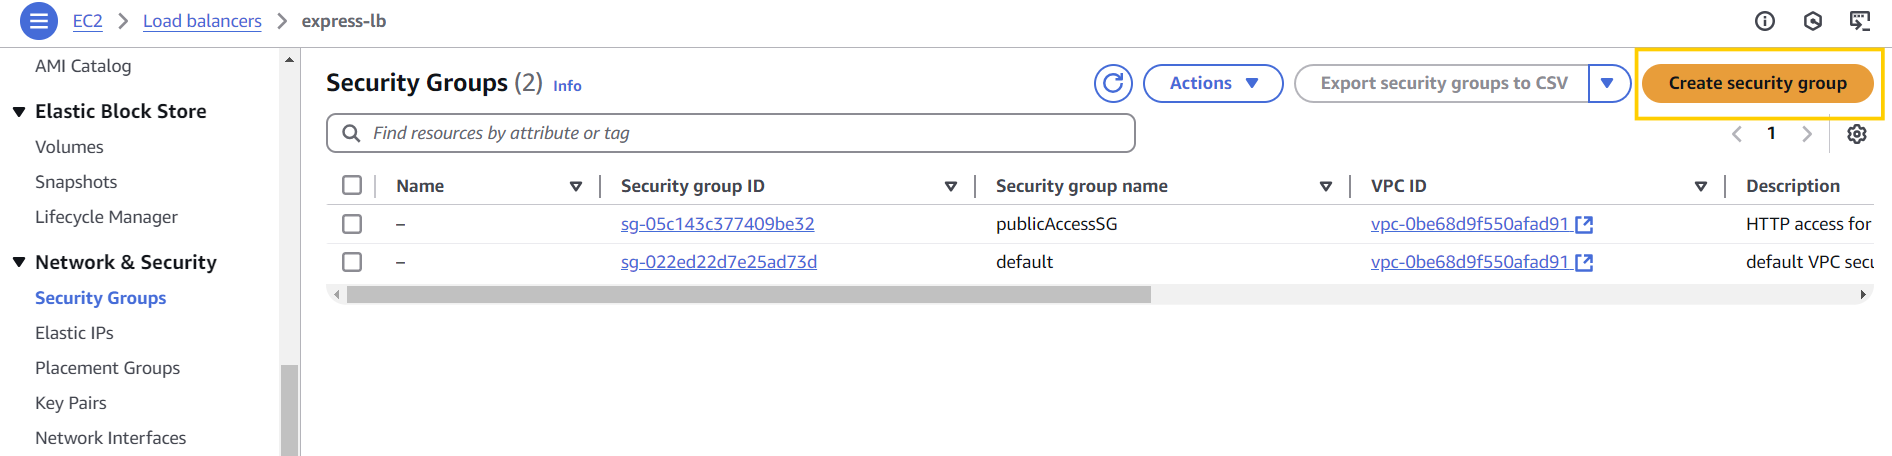
Task: Select the publicAccessSG row checkbox
Action: (352, 224)
